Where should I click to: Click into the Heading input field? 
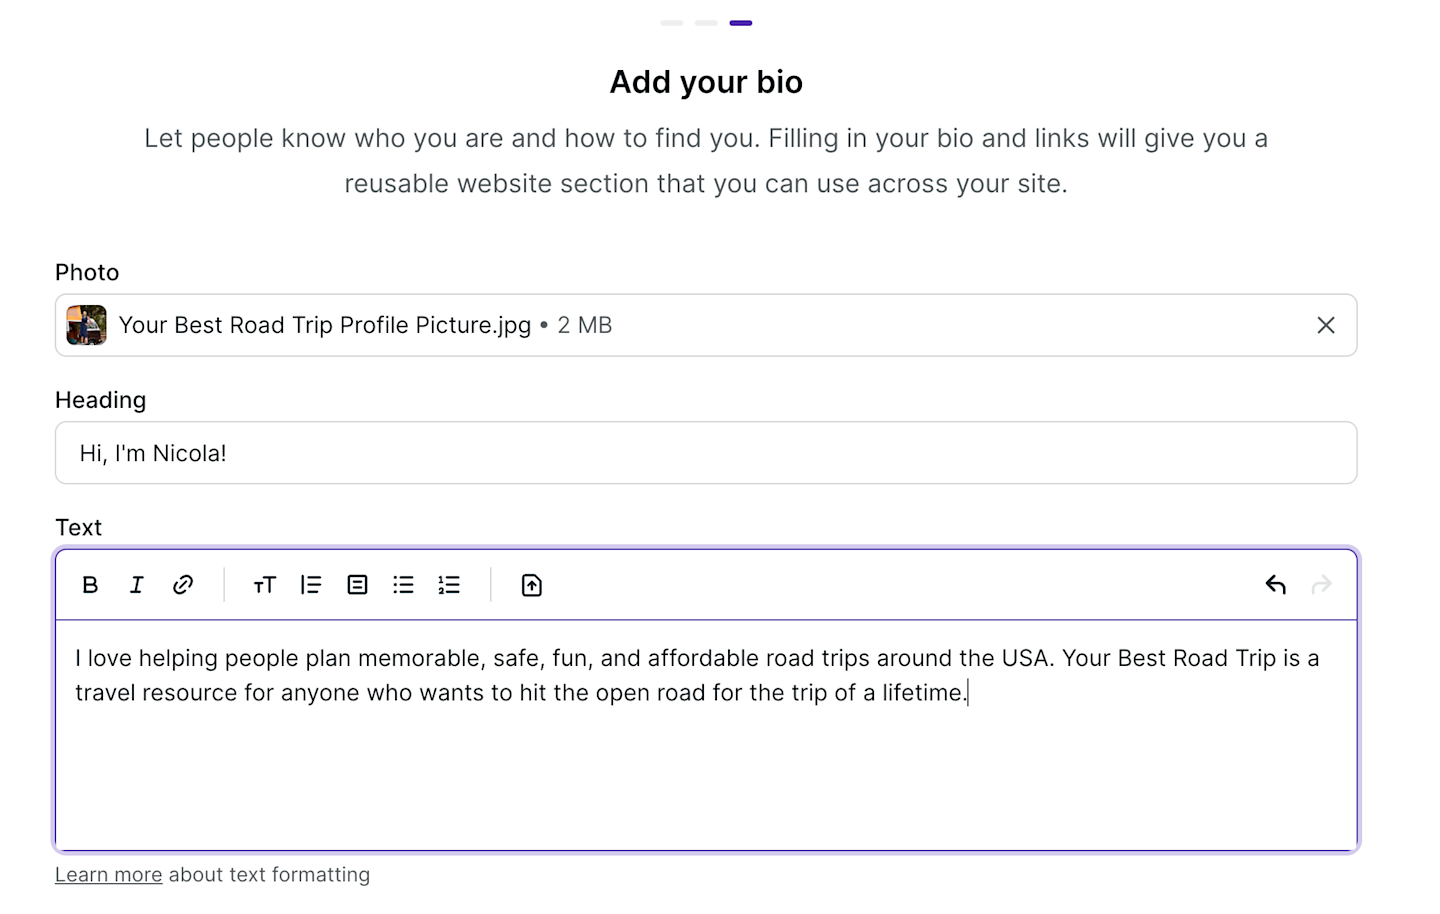705,453
